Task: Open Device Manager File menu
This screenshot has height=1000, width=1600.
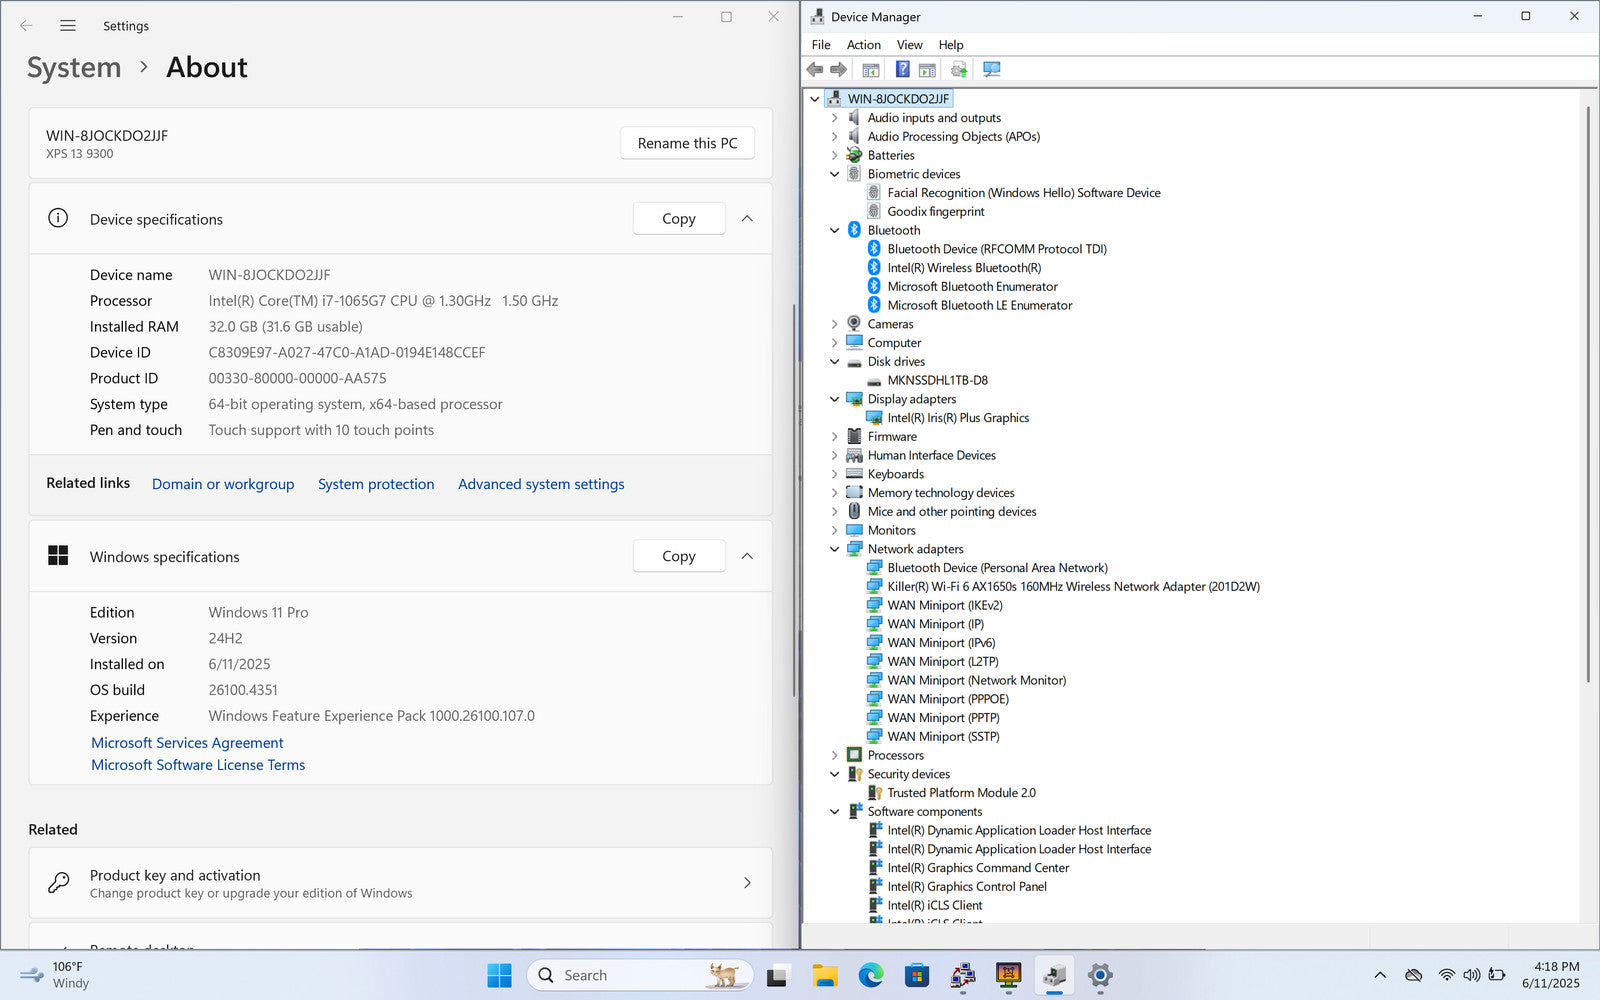Action: [821, 45]
